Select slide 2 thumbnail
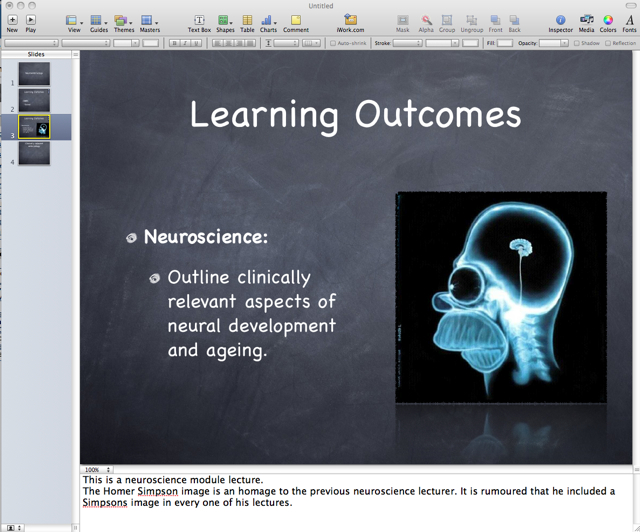 click(34, 100)
